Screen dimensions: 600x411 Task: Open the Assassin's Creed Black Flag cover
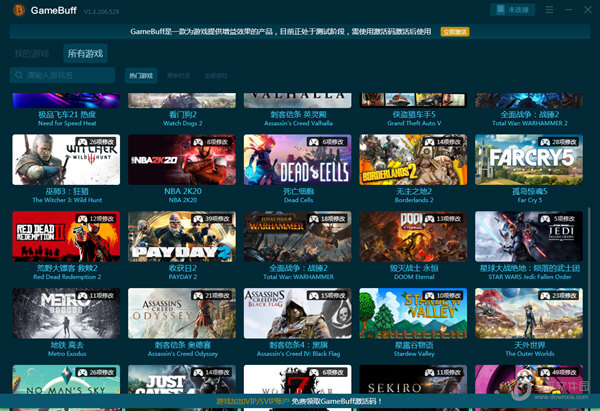[298, 313]
